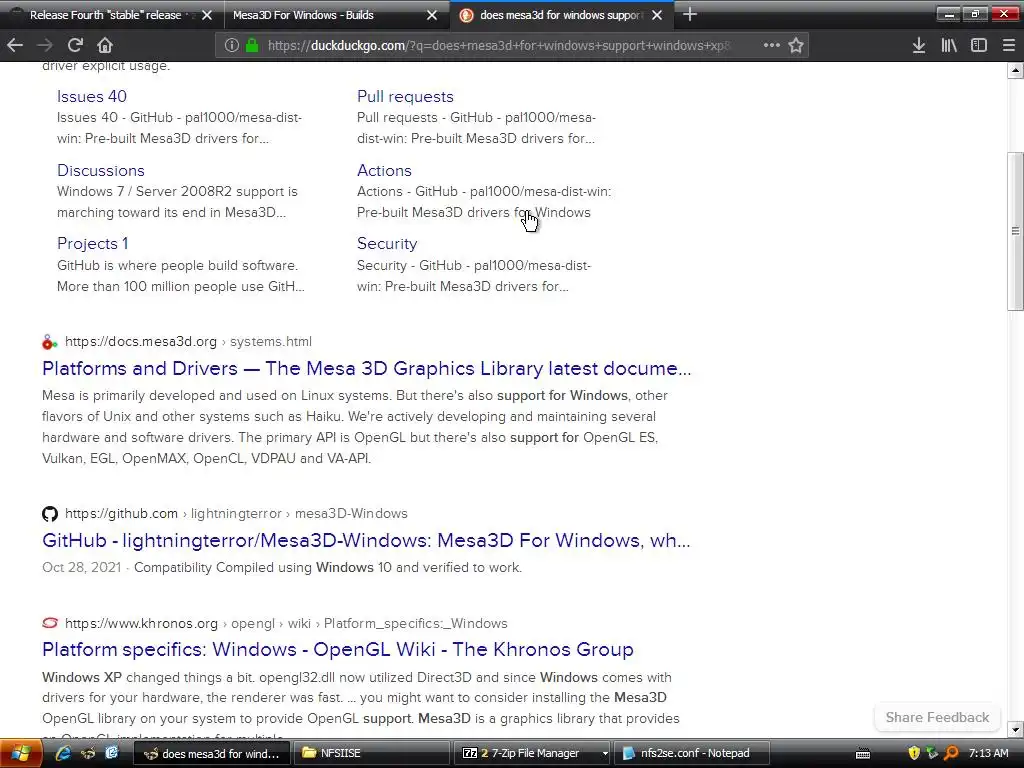
Task: Click the Share Feedback button
Action: coord(937,717)
